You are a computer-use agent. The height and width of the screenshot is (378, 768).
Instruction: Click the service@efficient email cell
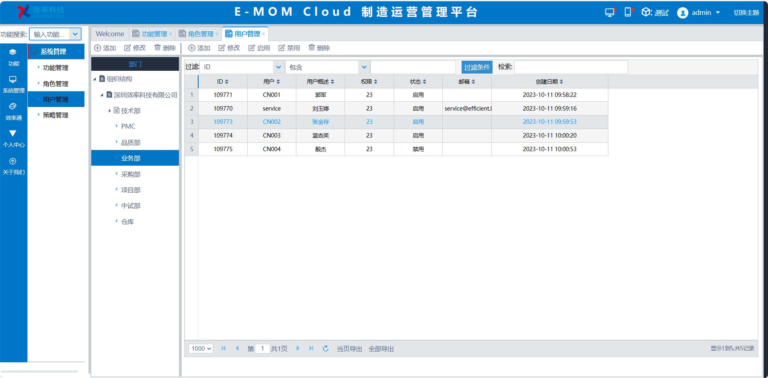click(x=467, y=109)
